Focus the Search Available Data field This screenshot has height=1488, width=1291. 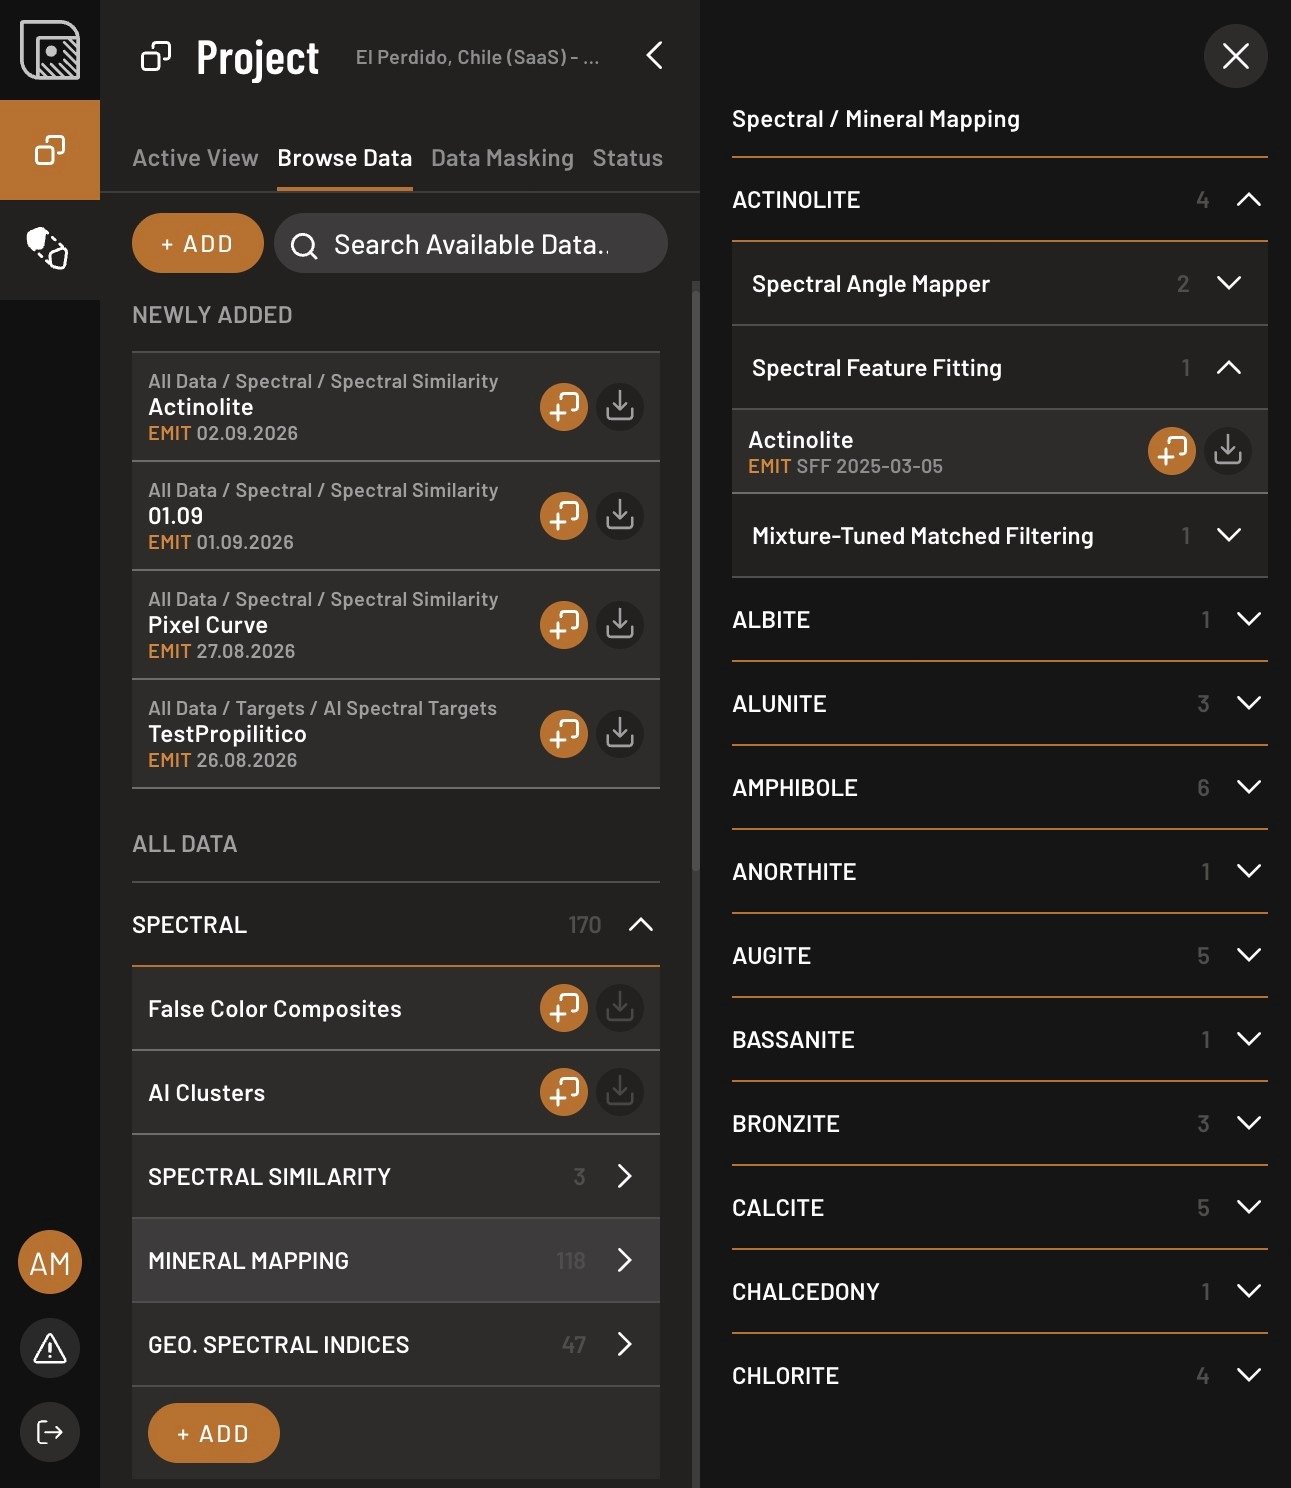click(x=471, y=243)
